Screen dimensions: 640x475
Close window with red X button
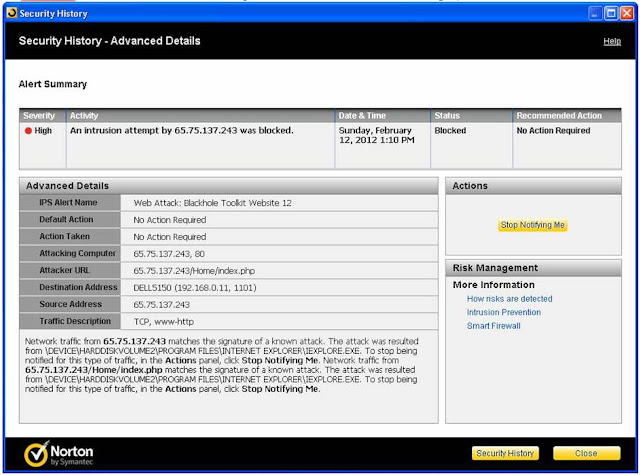click(627, 13)
